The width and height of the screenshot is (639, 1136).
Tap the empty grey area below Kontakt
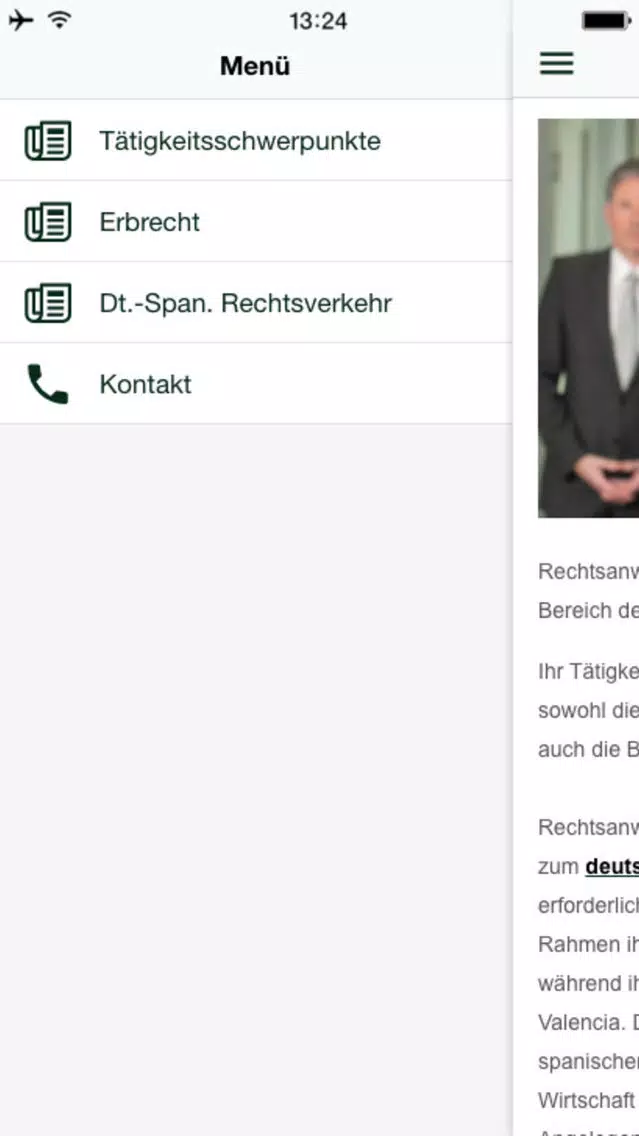click(x=256, y=780)
